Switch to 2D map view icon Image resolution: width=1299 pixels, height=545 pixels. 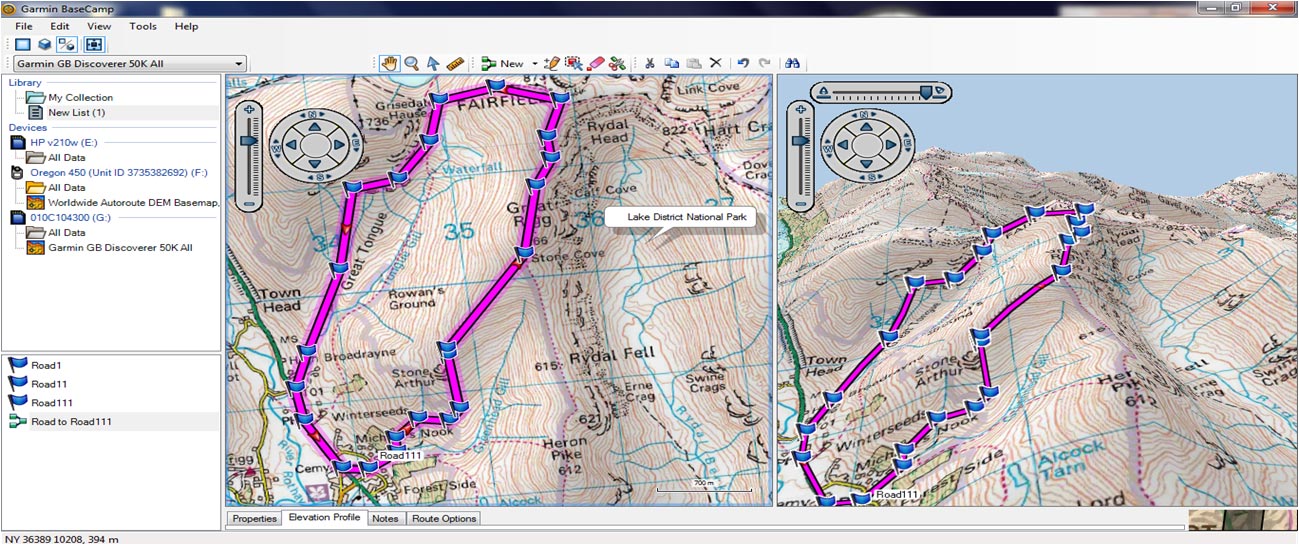coord(22,44)
